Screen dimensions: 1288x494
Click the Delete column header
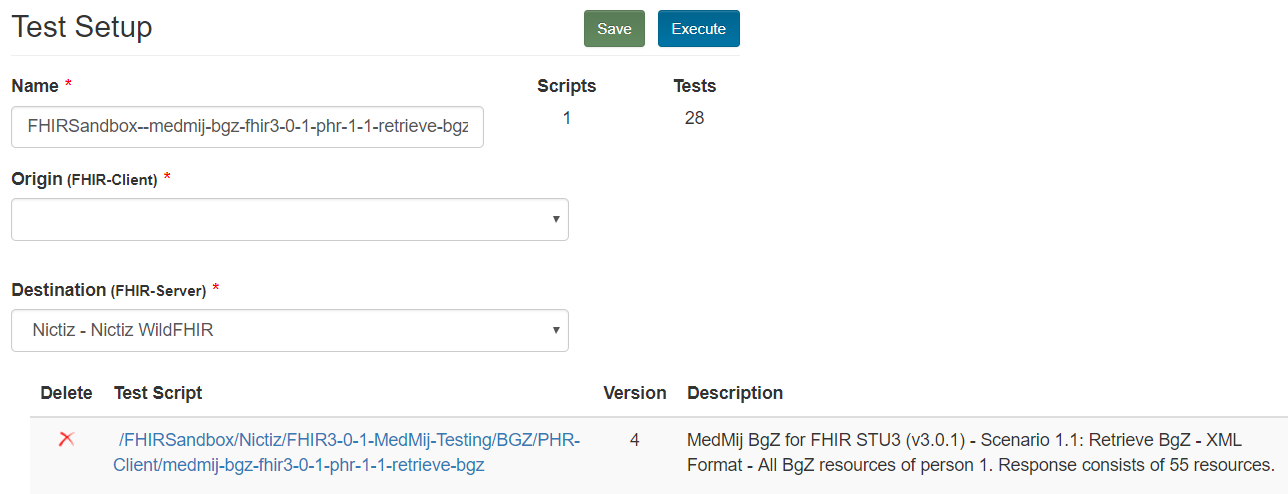pyautogui.click(x=66, y=393)
